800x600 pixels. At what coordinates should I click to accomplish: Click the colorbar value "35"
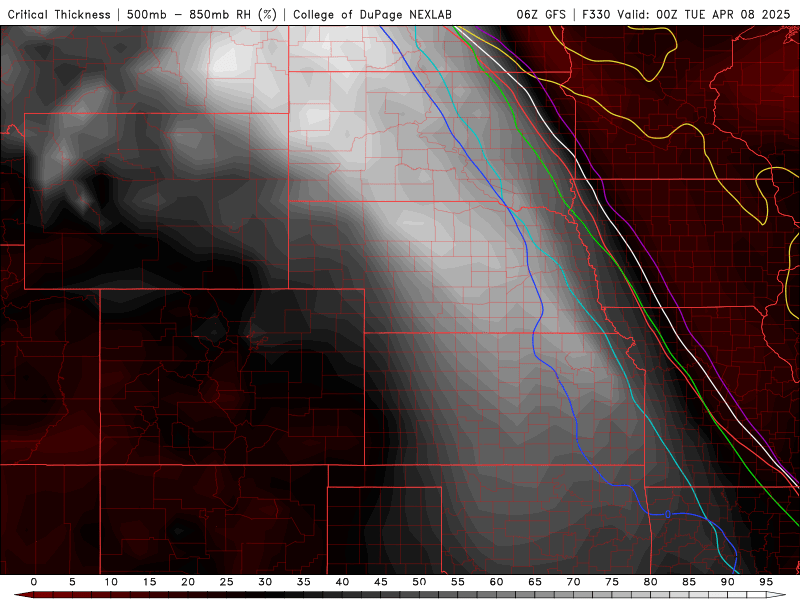[304, 582]
